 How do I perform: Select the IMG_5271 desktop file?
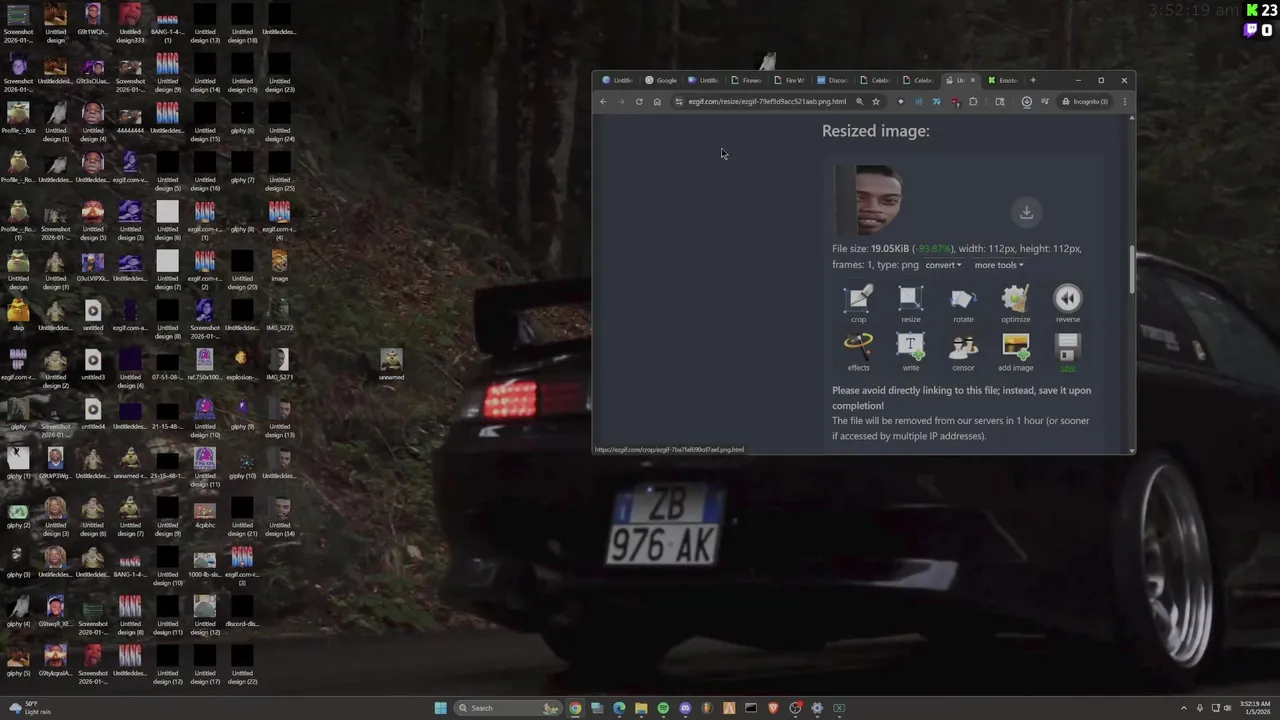(x=279, y=364)
